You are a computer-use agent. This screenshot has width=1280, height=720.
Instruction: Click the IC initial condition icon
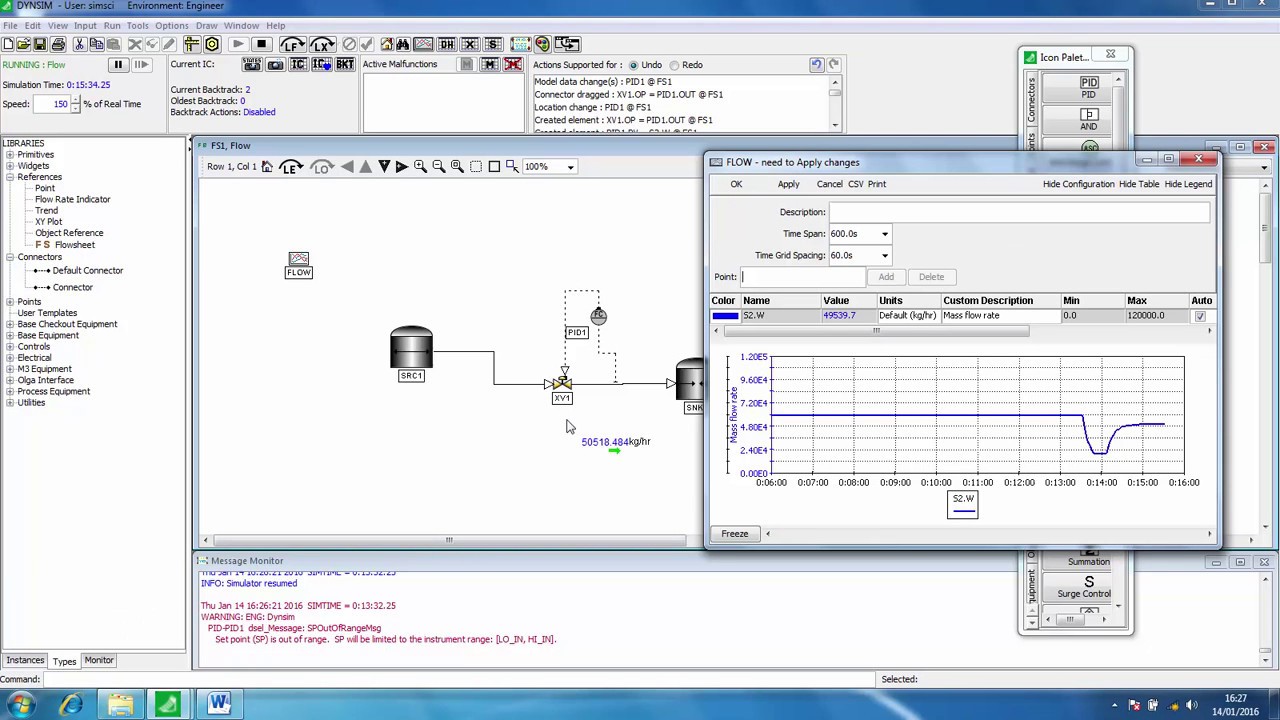298,65
